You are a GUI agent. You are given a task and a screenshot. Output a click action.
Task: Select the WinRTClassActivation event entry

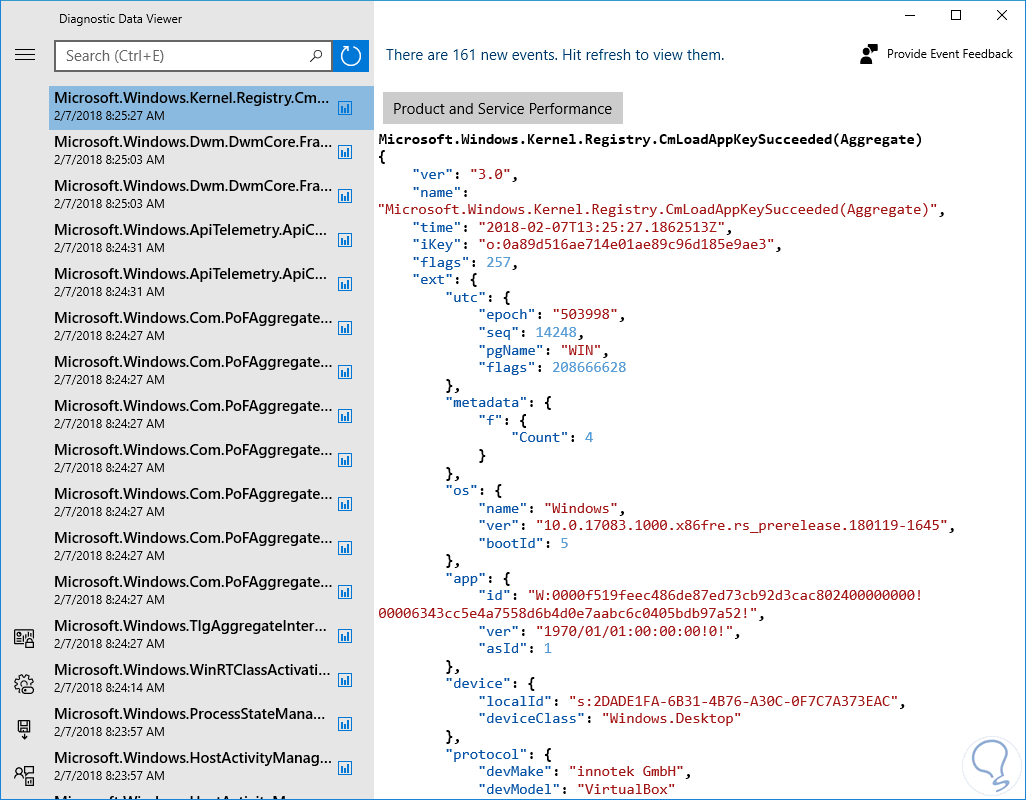[192, 679]
